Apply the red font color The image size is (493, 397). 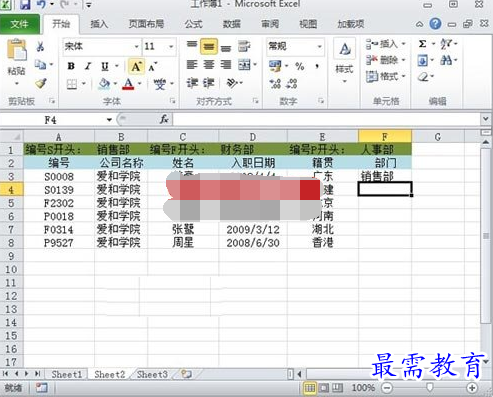(128, 84)
